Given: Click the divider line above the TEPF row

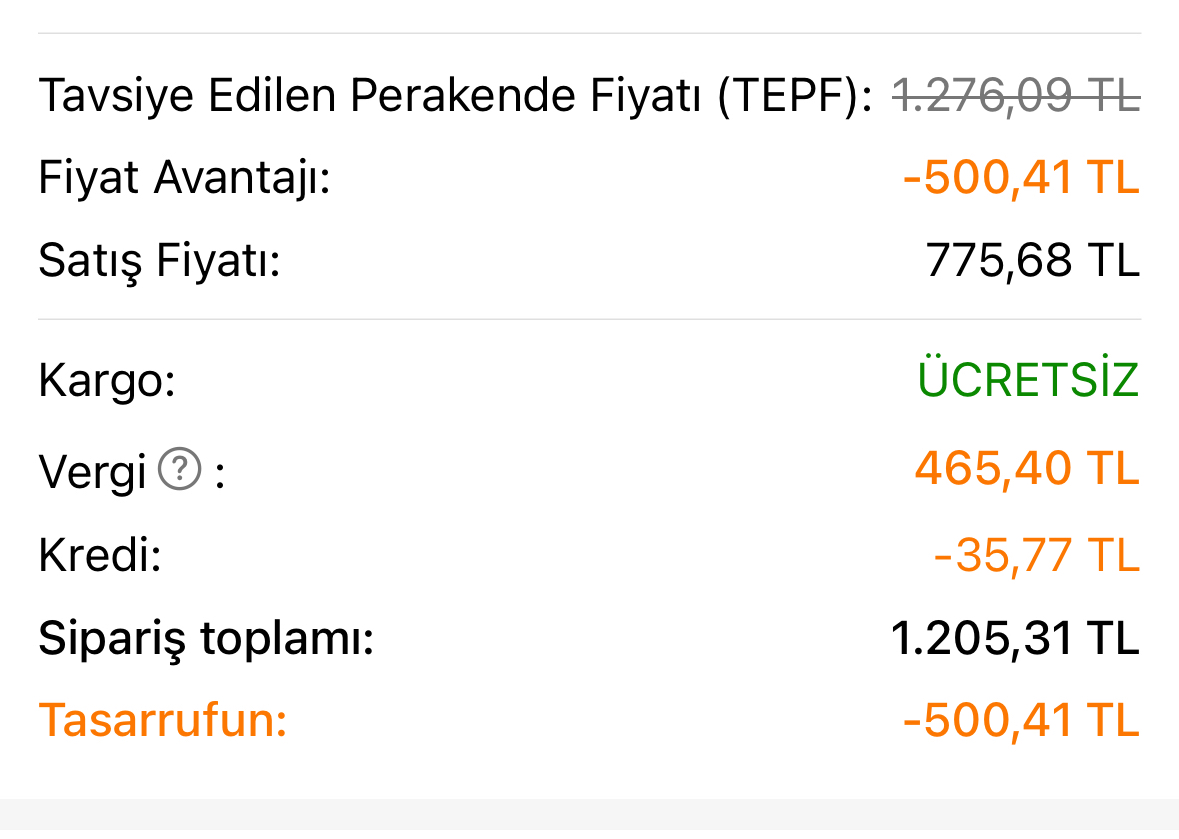Looking at the screenshot, I should [589, 34].
